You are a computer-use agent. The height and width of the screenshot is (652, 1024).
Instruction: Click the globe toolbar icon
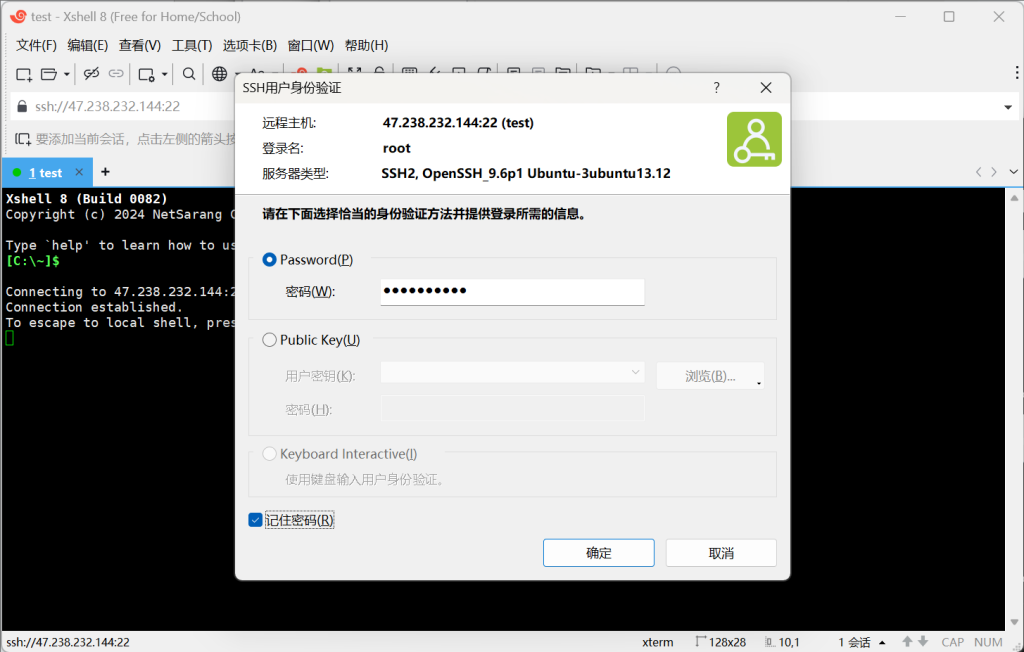219,74
